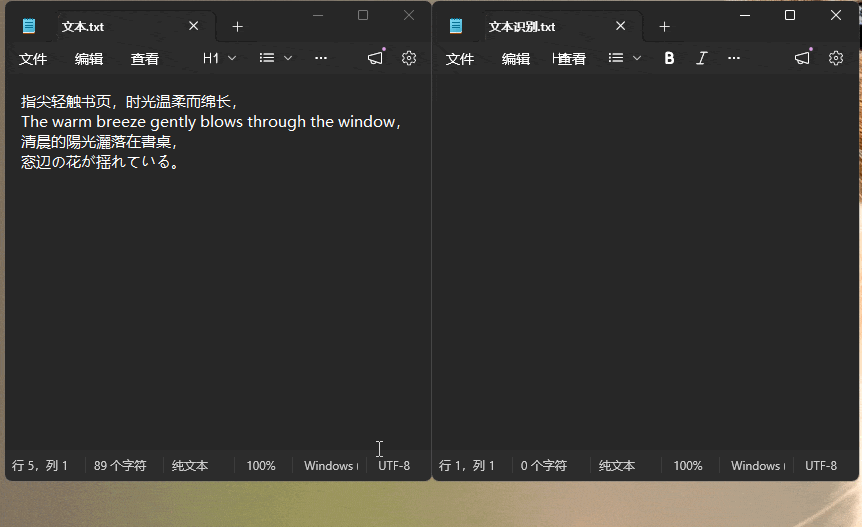Open the 查看 menu in the 文本.txt window

coord(145,59)
